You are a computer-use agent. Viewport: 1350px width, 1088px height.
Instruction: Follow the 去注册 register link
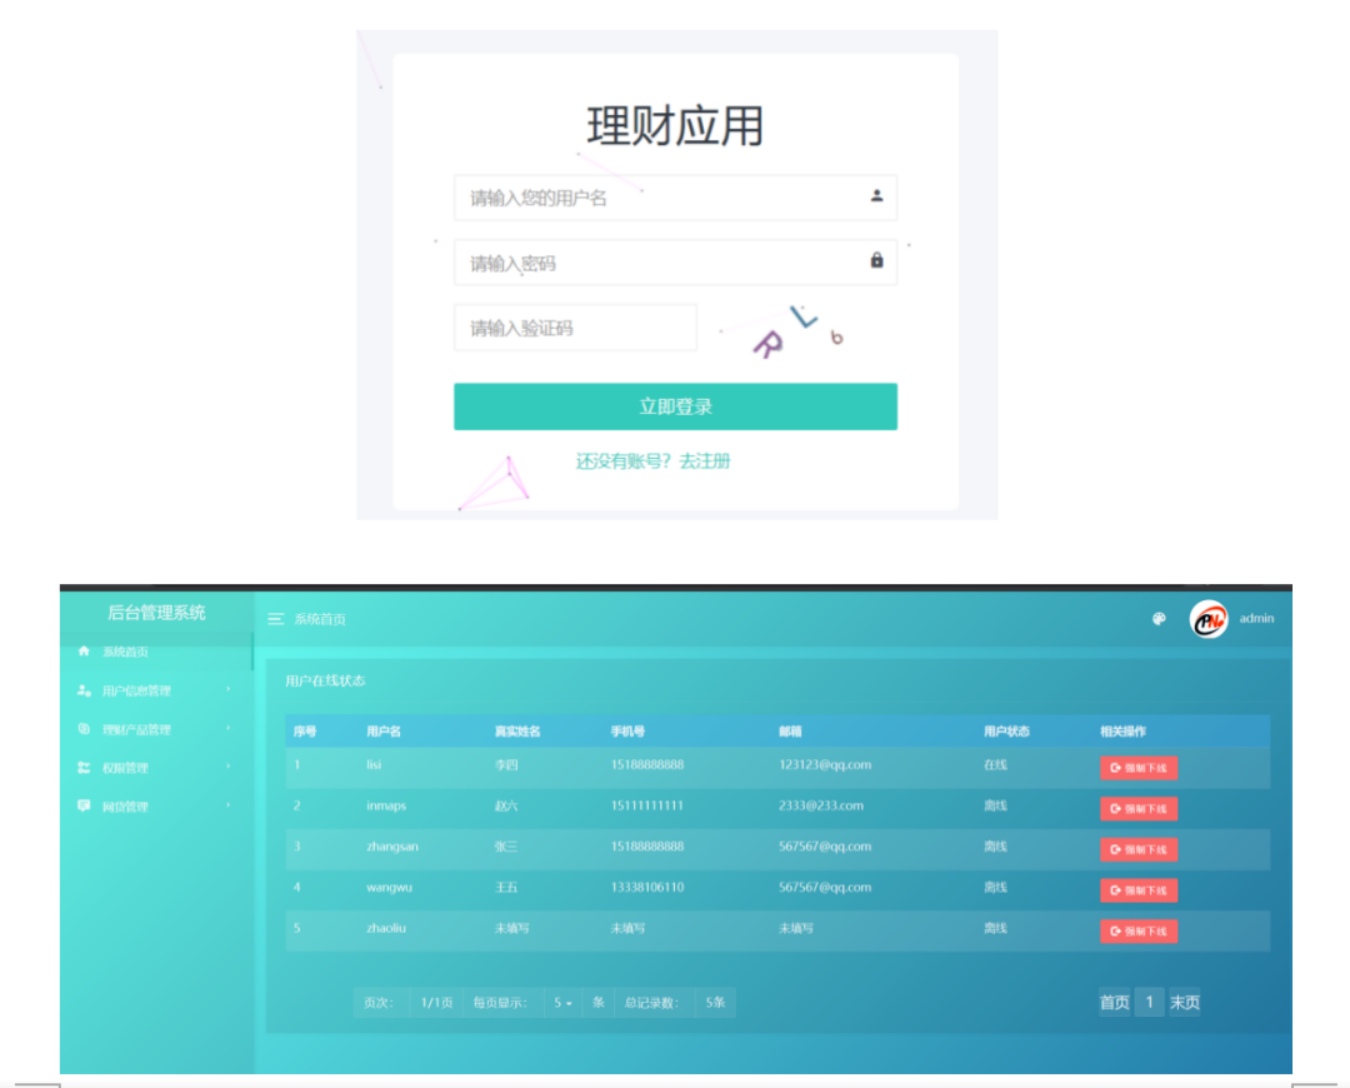(x=705, y=461)
